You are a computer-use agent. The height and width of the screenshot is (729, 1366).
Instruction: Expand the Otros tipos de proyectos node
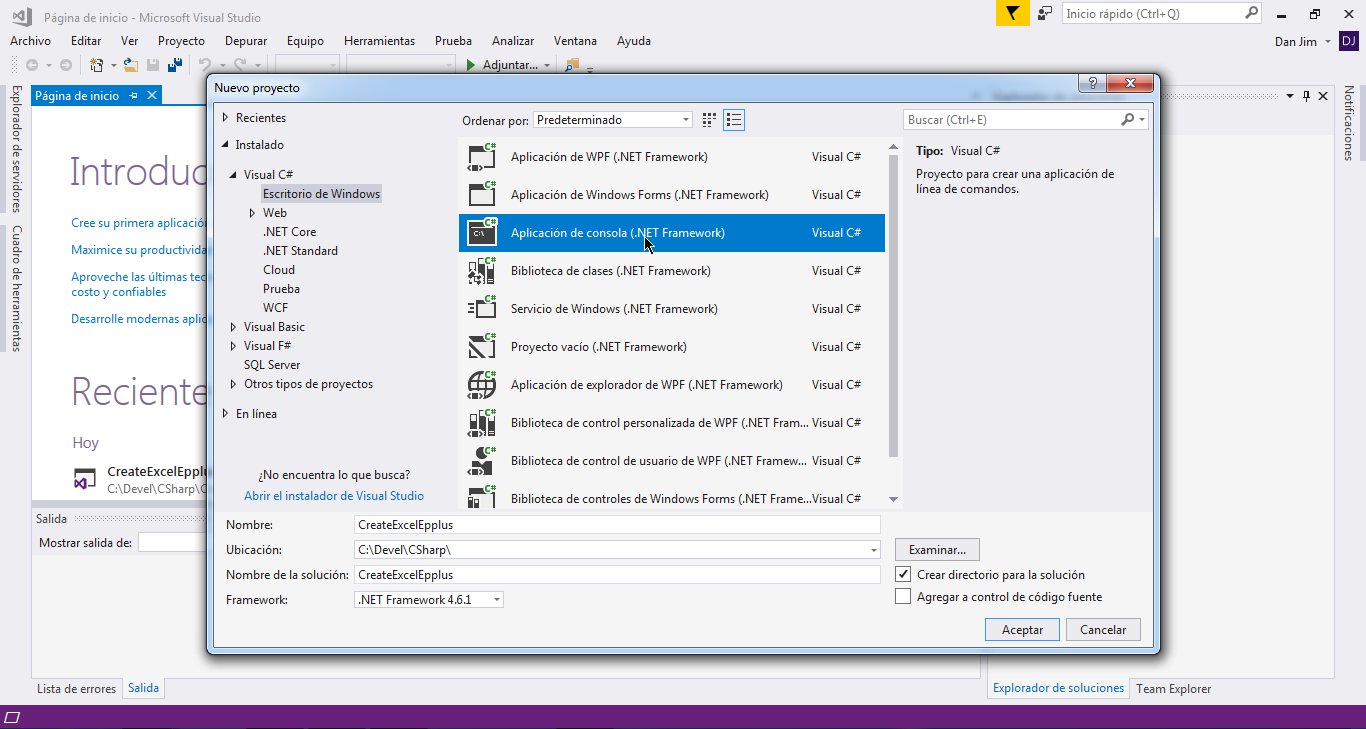234,384
